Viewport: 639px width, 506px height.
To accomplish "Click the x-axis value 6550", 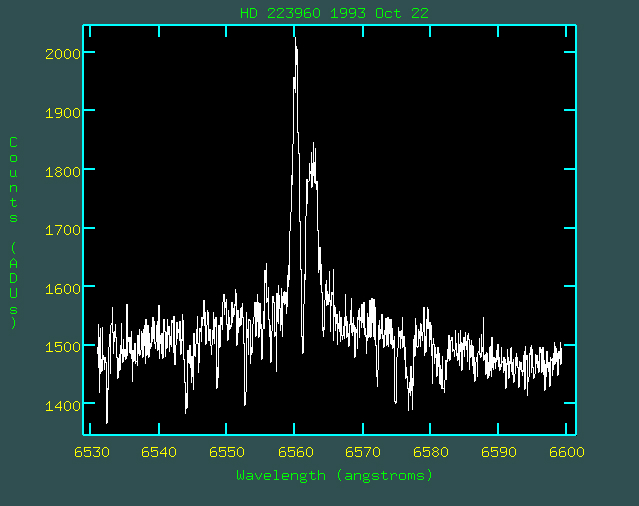I will tap(227, 452).
